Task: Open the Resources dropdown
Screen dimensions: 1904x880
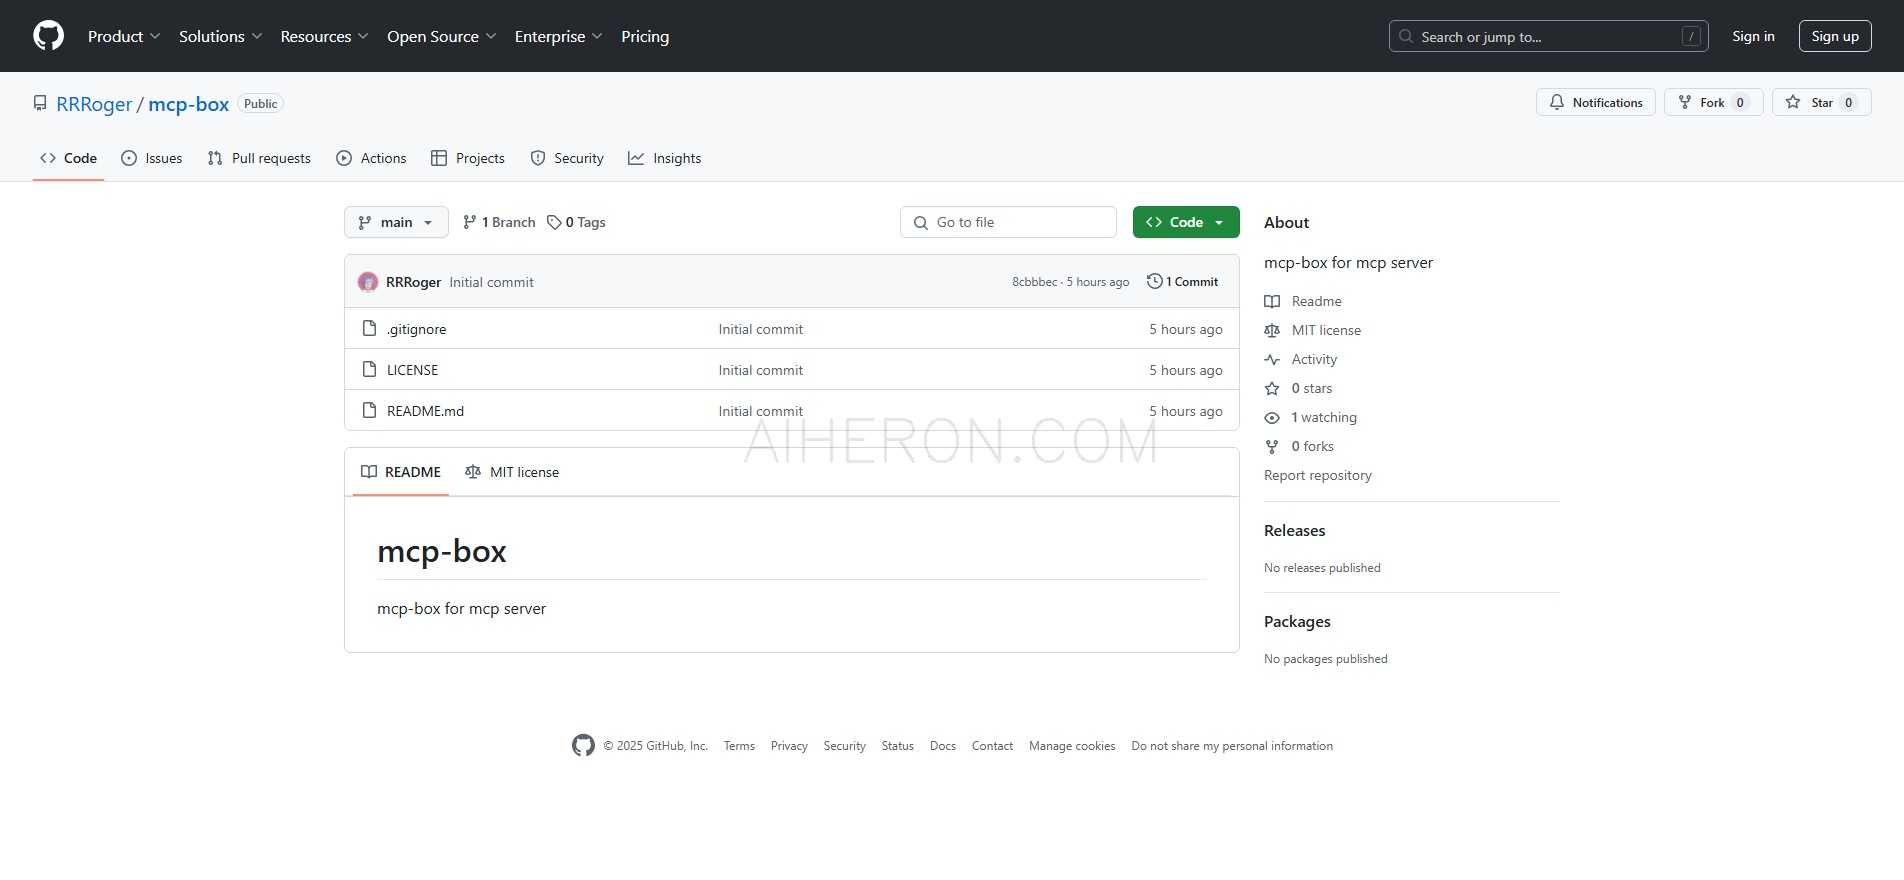Action: 324,36
